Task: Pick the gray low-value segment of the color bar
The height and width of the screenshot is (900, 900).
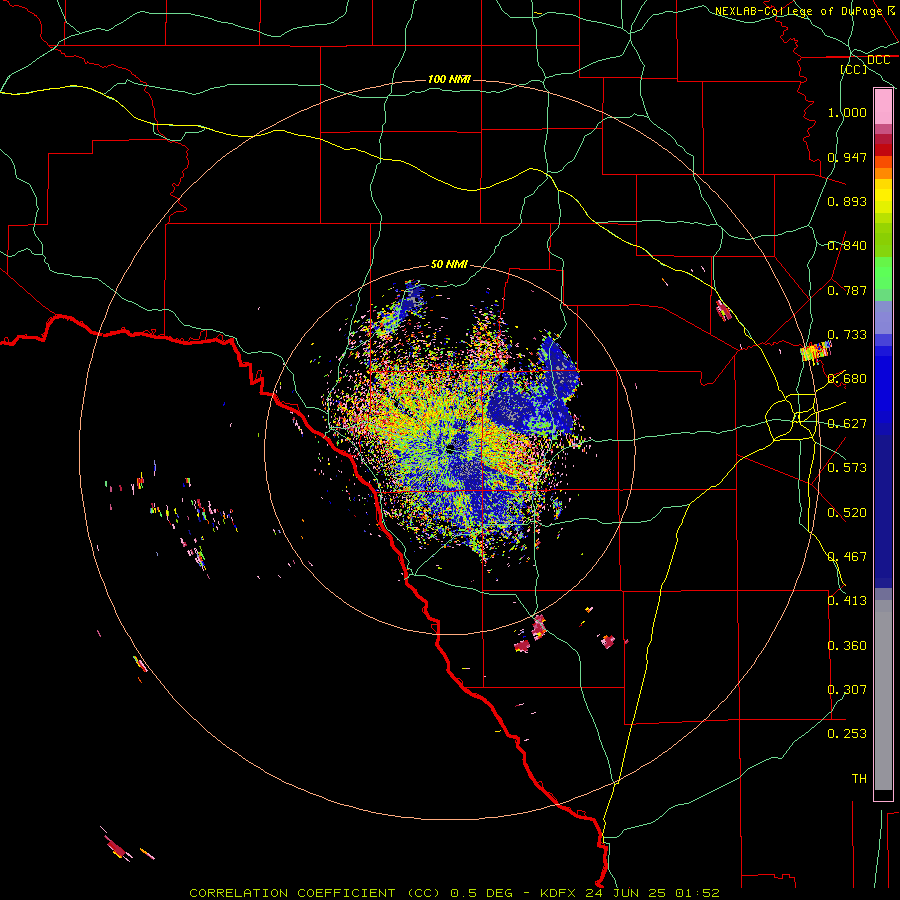Action: (883, 695)
